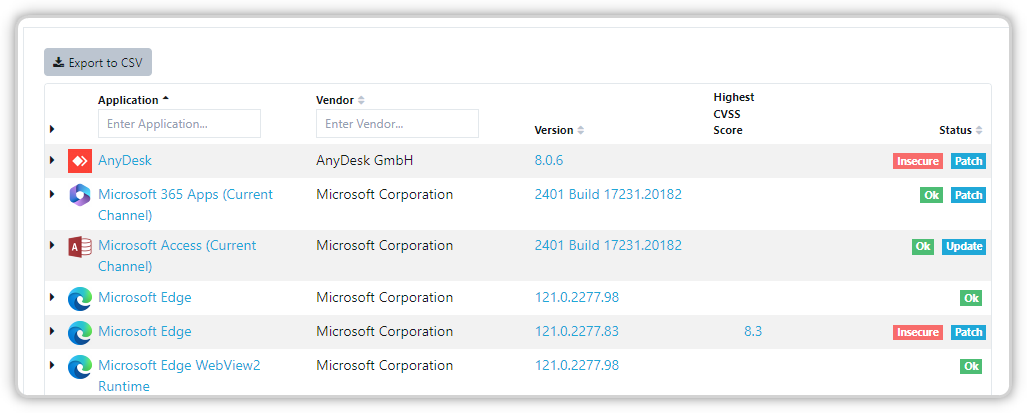This screenshot has width=1027, height=413.
Task: Click Ok badge for Edge 121.0.2277.98
Action: pos(971,298)
